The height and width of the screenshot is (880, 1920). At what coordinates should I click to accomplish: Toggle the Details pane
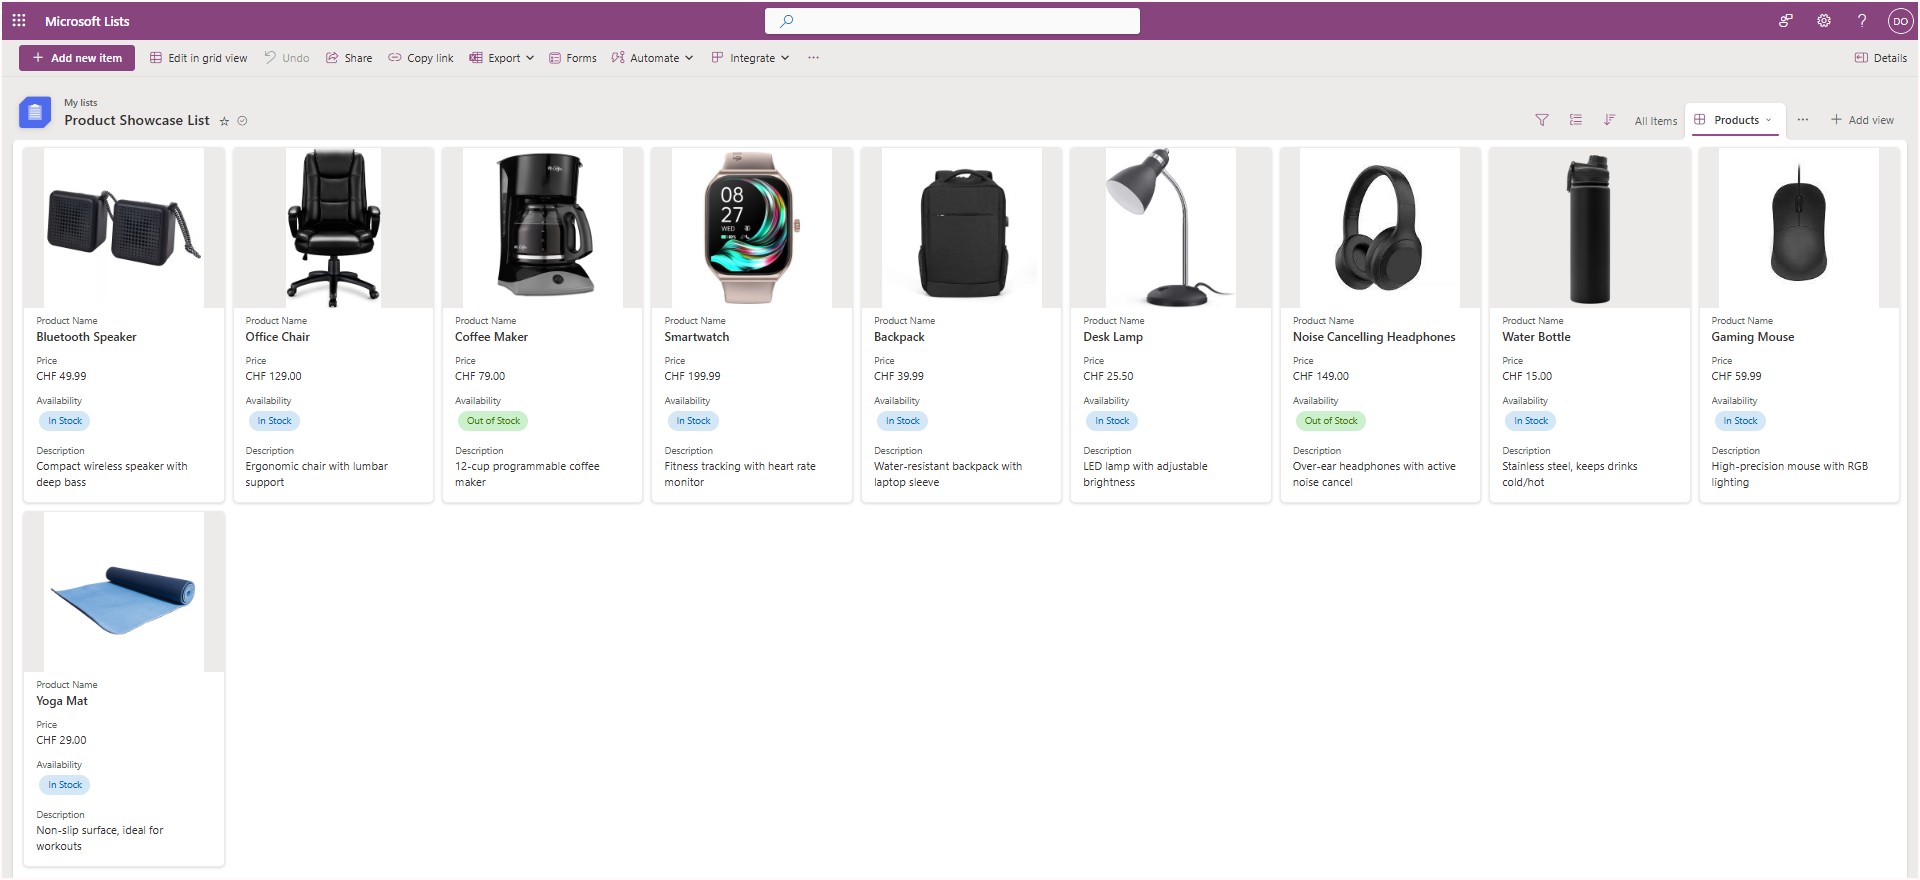[1880, 58]
